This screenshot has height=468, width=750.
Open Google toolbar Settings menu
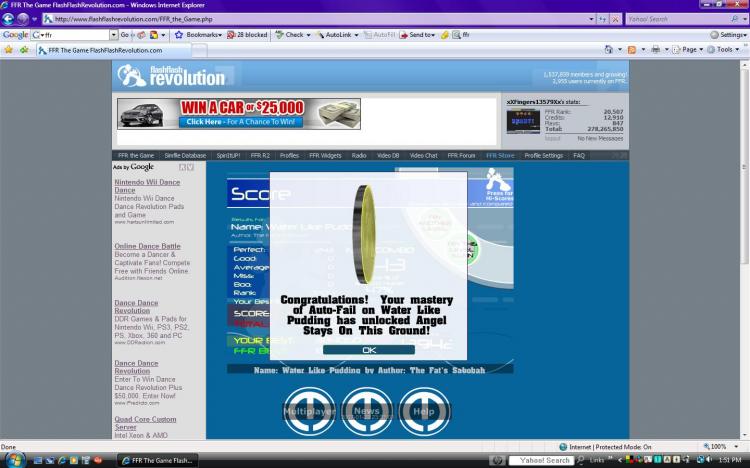[728, 35]
